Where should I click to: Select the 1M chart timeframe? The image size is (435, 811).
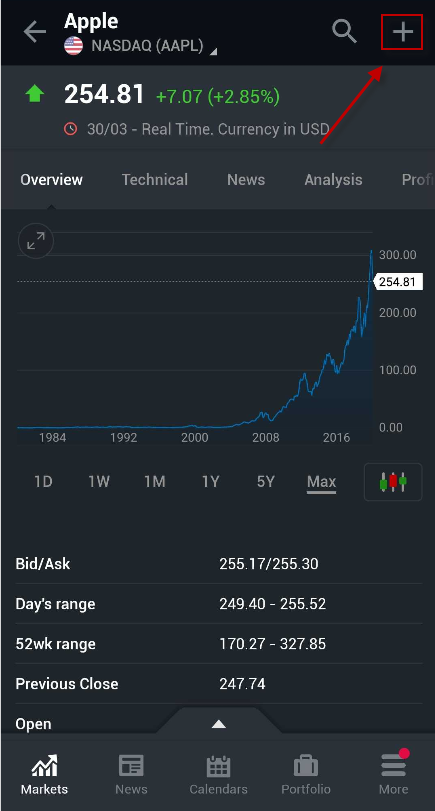[x=155, y=482]
